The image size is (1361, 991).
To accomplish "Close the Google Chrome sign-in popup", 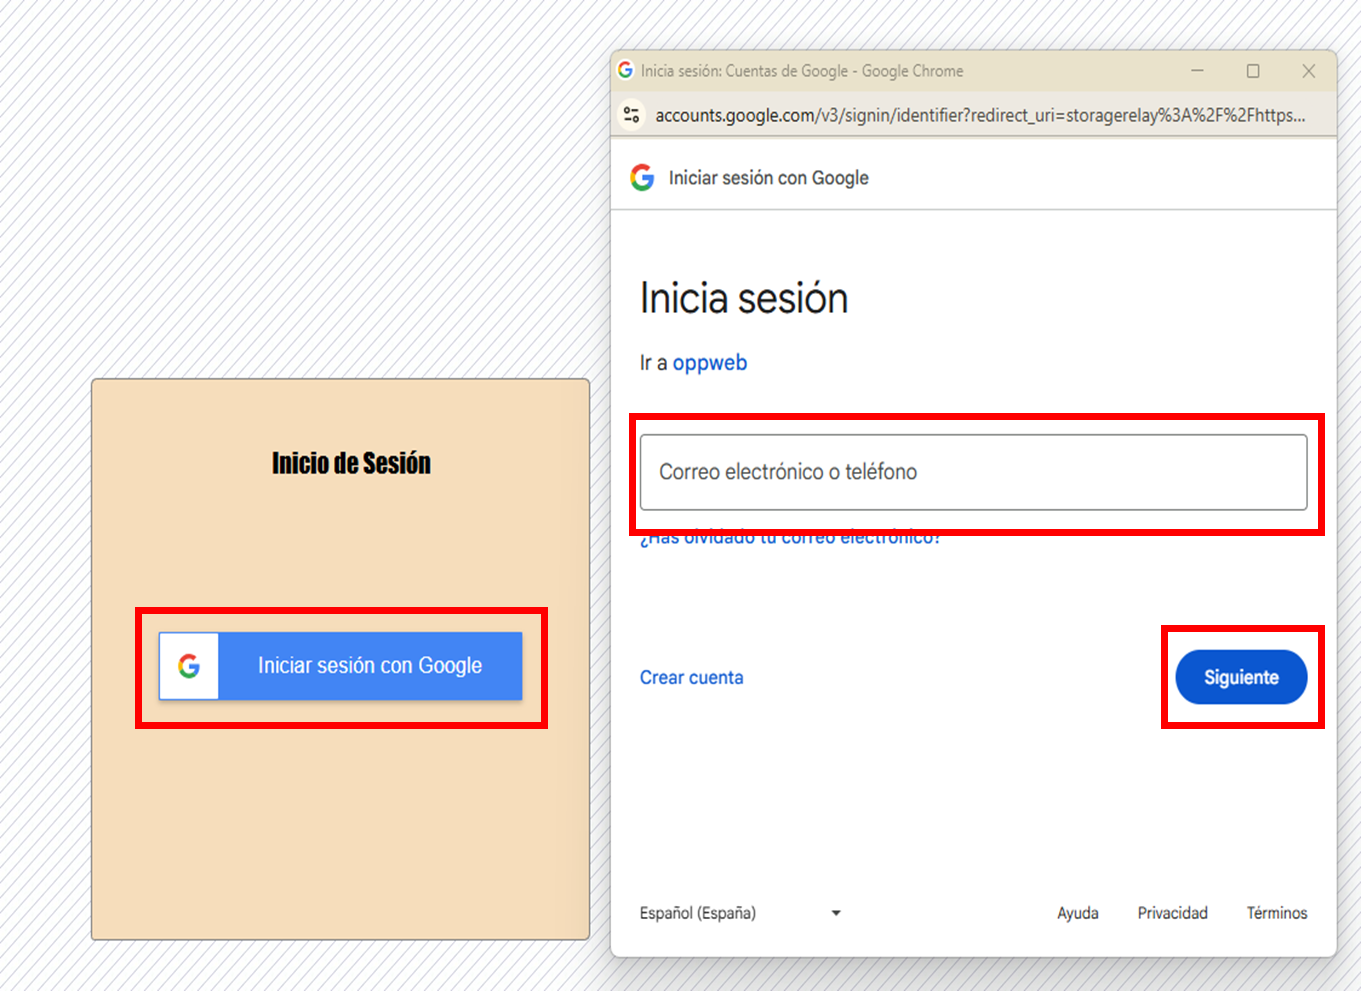I will pyautogui.click(x=1308, y=71).
